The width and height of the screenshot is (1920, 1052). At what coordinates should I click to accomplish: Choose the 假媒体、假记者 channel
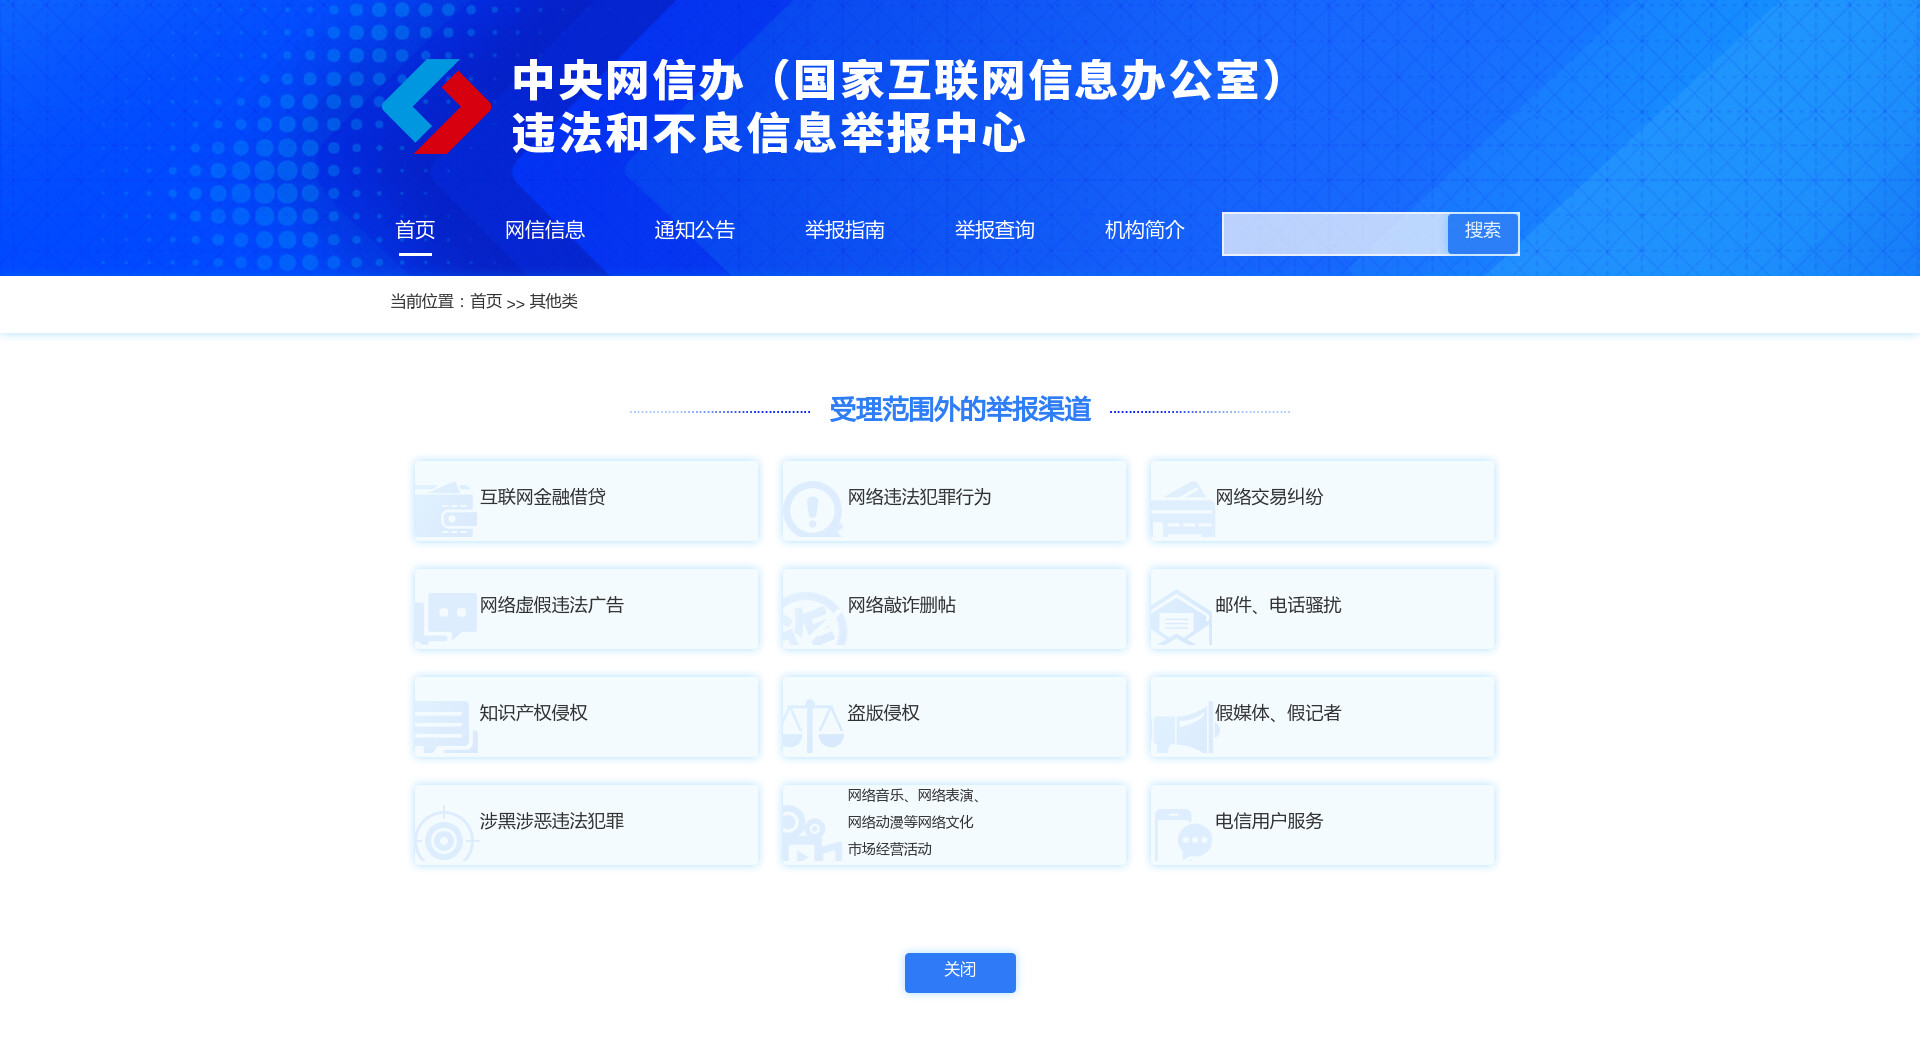tap(1322, 716)
